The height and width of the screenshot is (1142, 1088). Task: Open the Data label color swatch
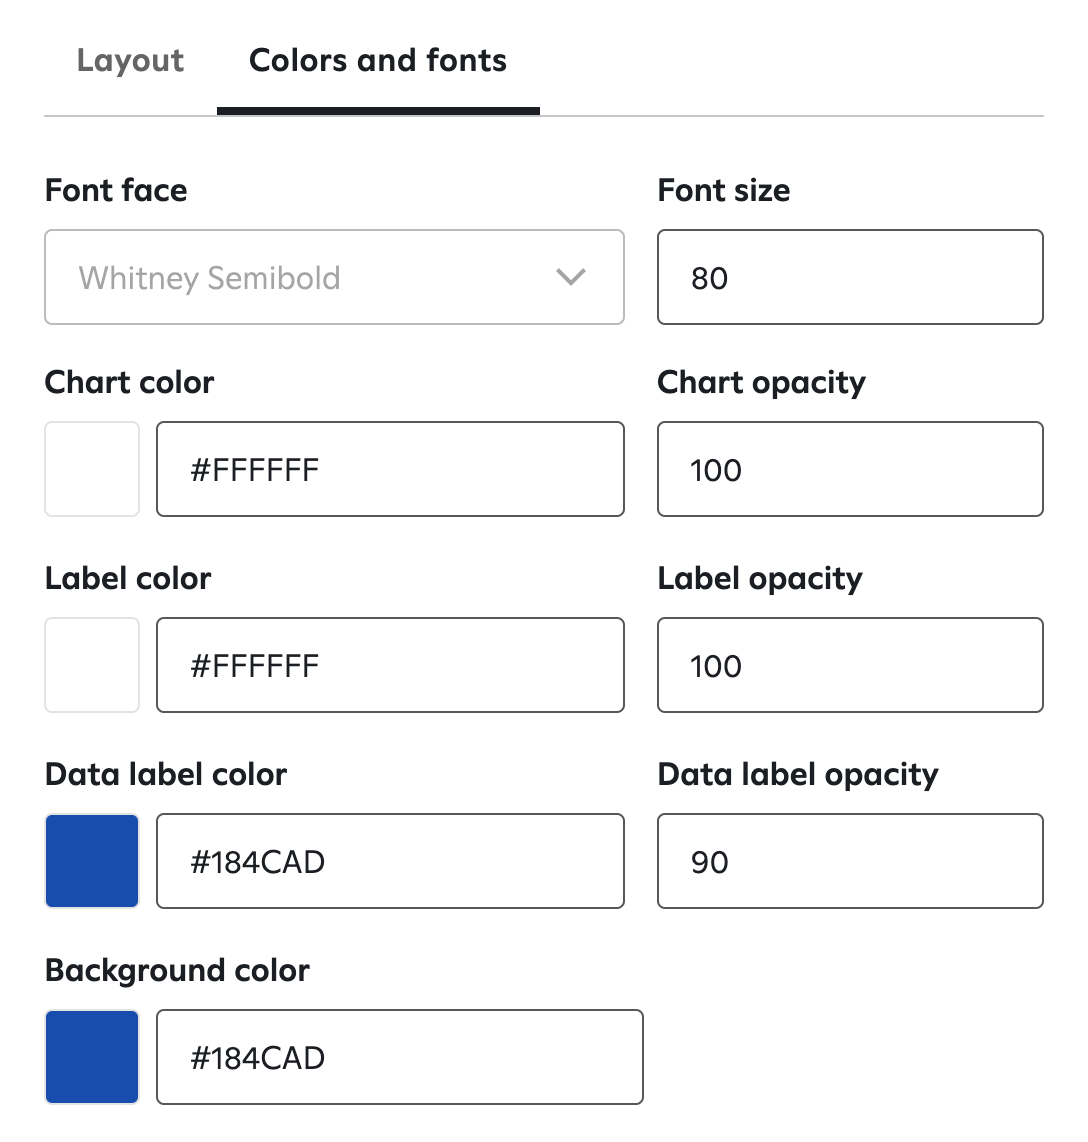pos(92,861)
